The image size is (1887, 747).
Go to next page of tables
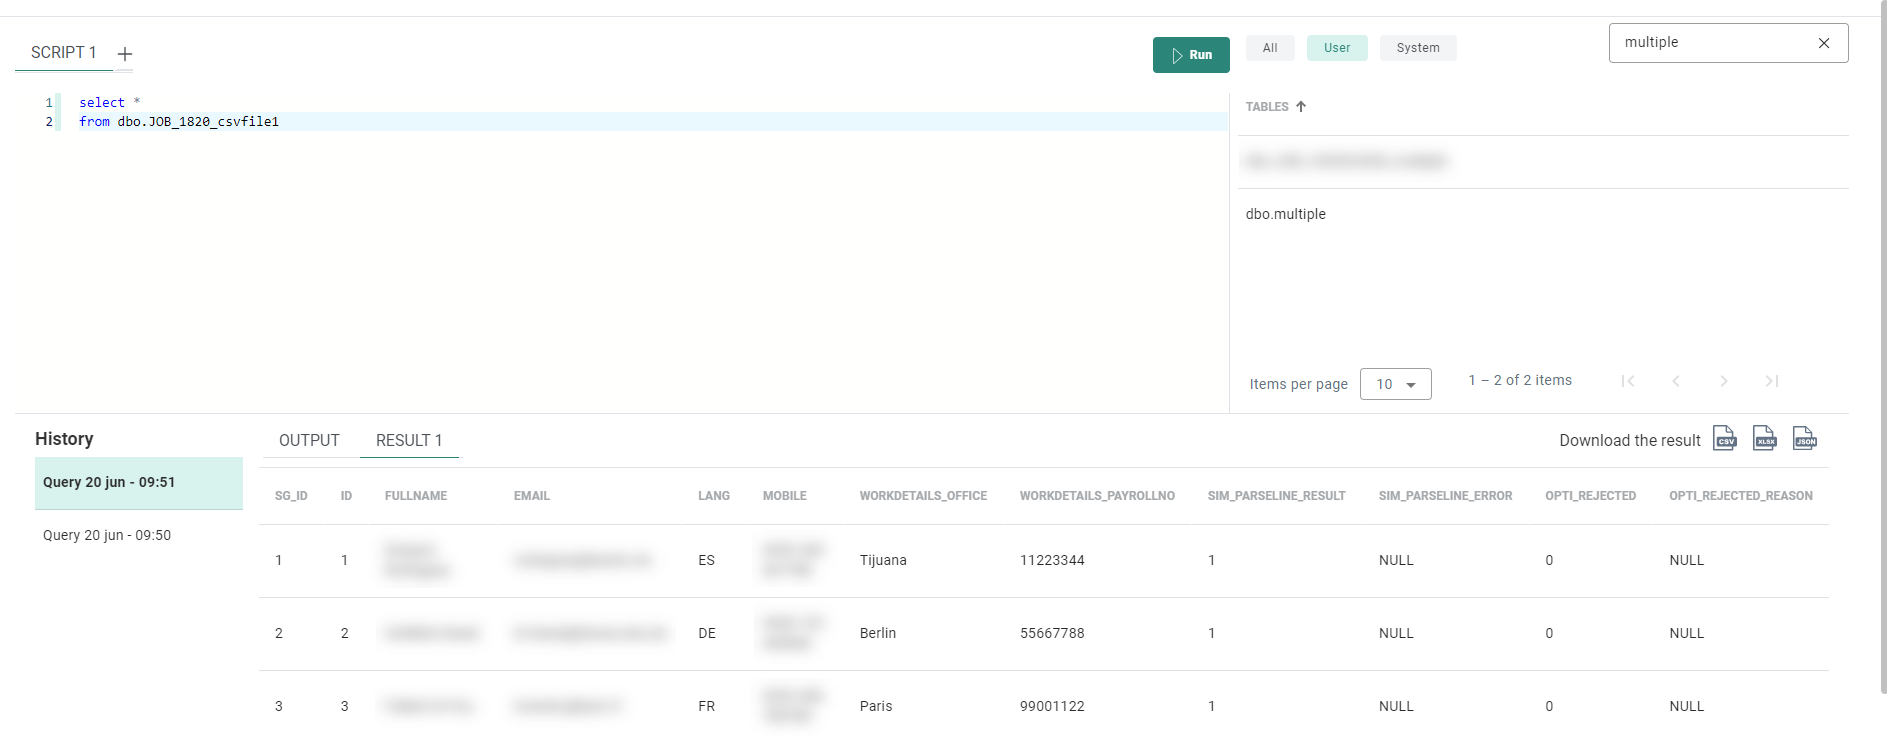1723,381
